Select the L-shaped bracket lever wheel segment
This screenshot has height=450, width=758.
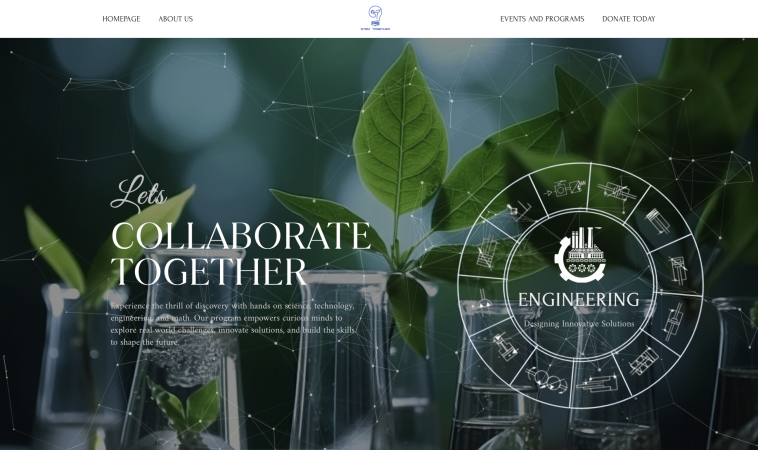518,211
